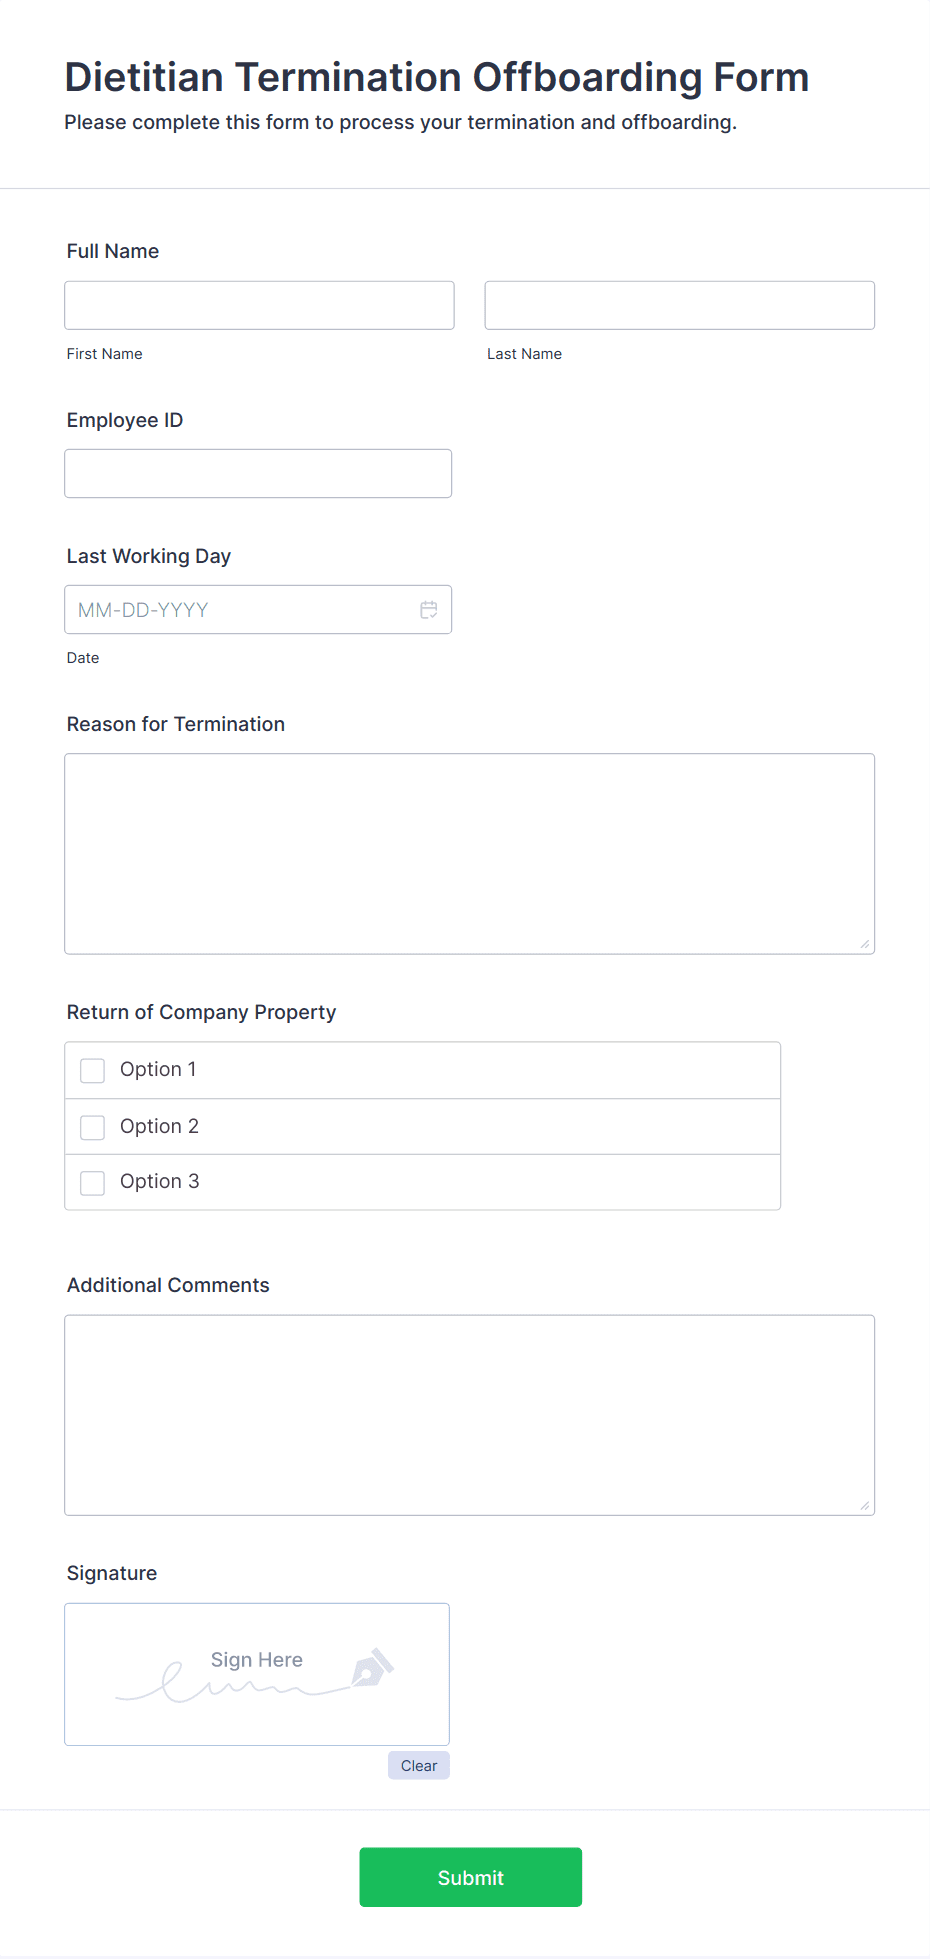This screenshot has width=930, height=1959.
Task: Open the calendar date picker icon
Action: (x=429, y=610)
